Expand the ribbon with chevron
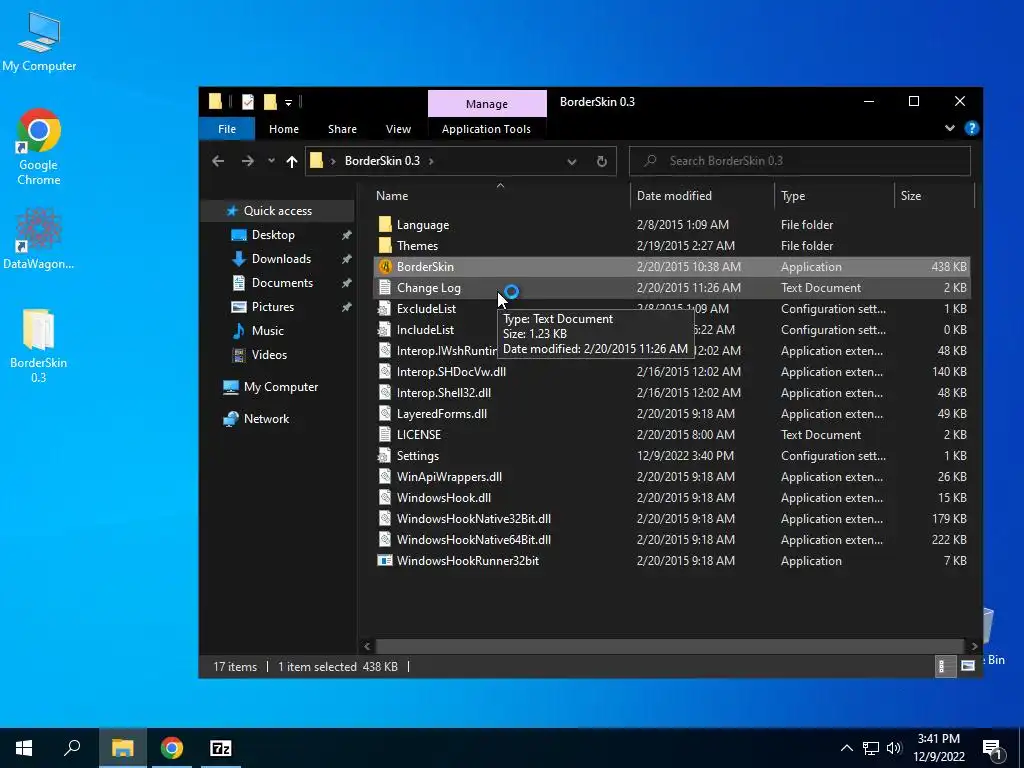 point(950,128)
